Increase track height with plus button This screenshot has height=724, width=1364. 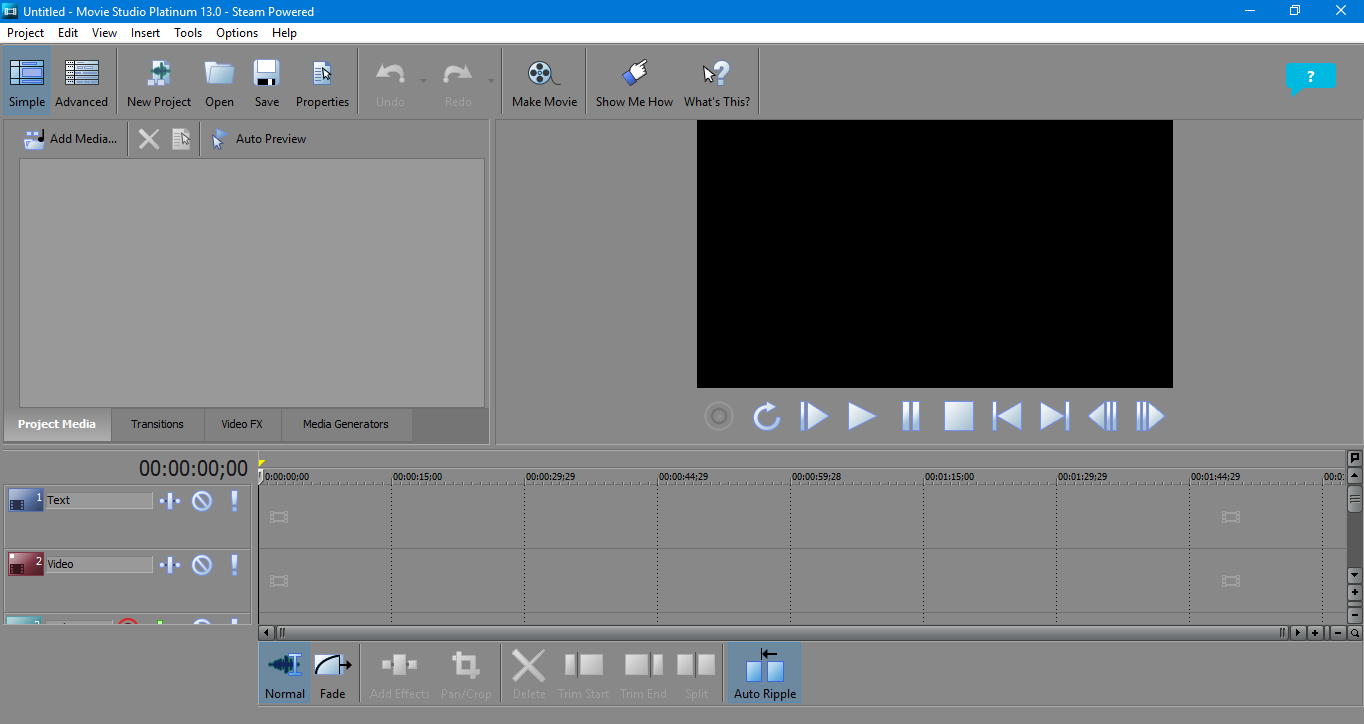tap(1355, 592)
